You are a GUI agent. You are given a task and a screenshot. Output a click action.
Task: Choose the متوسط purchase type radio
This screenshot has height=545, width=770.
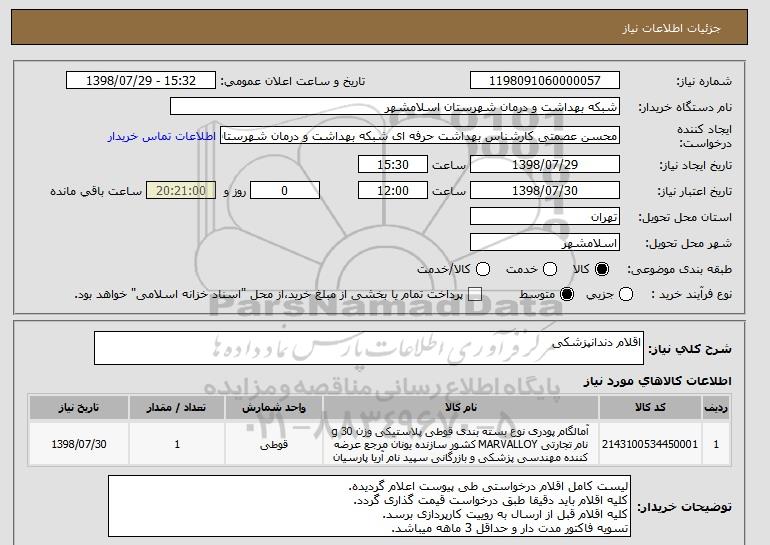[x=567, y=295]
